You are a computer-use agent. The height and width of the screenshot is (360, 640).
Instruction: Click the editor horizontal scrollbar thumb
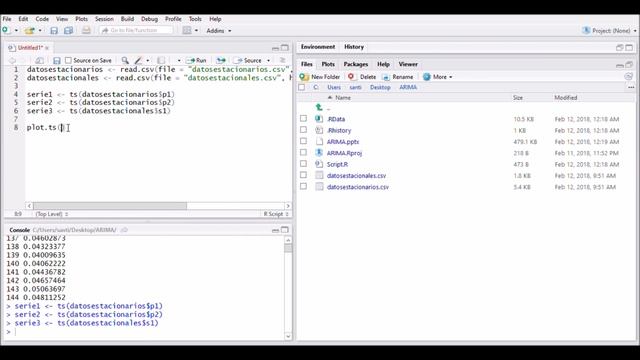110,206
